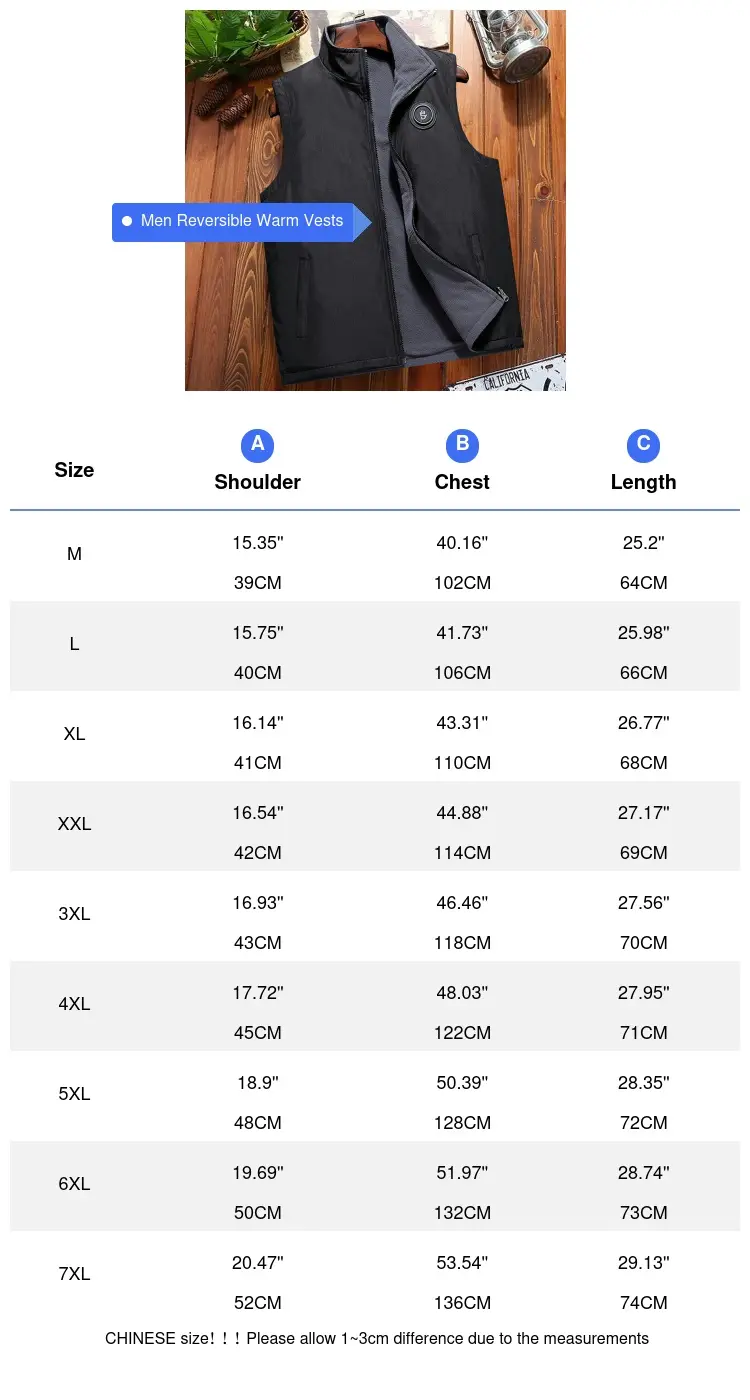Click the blue circle A icon
Screen dimensions: 750x1400
pos(257,445)
